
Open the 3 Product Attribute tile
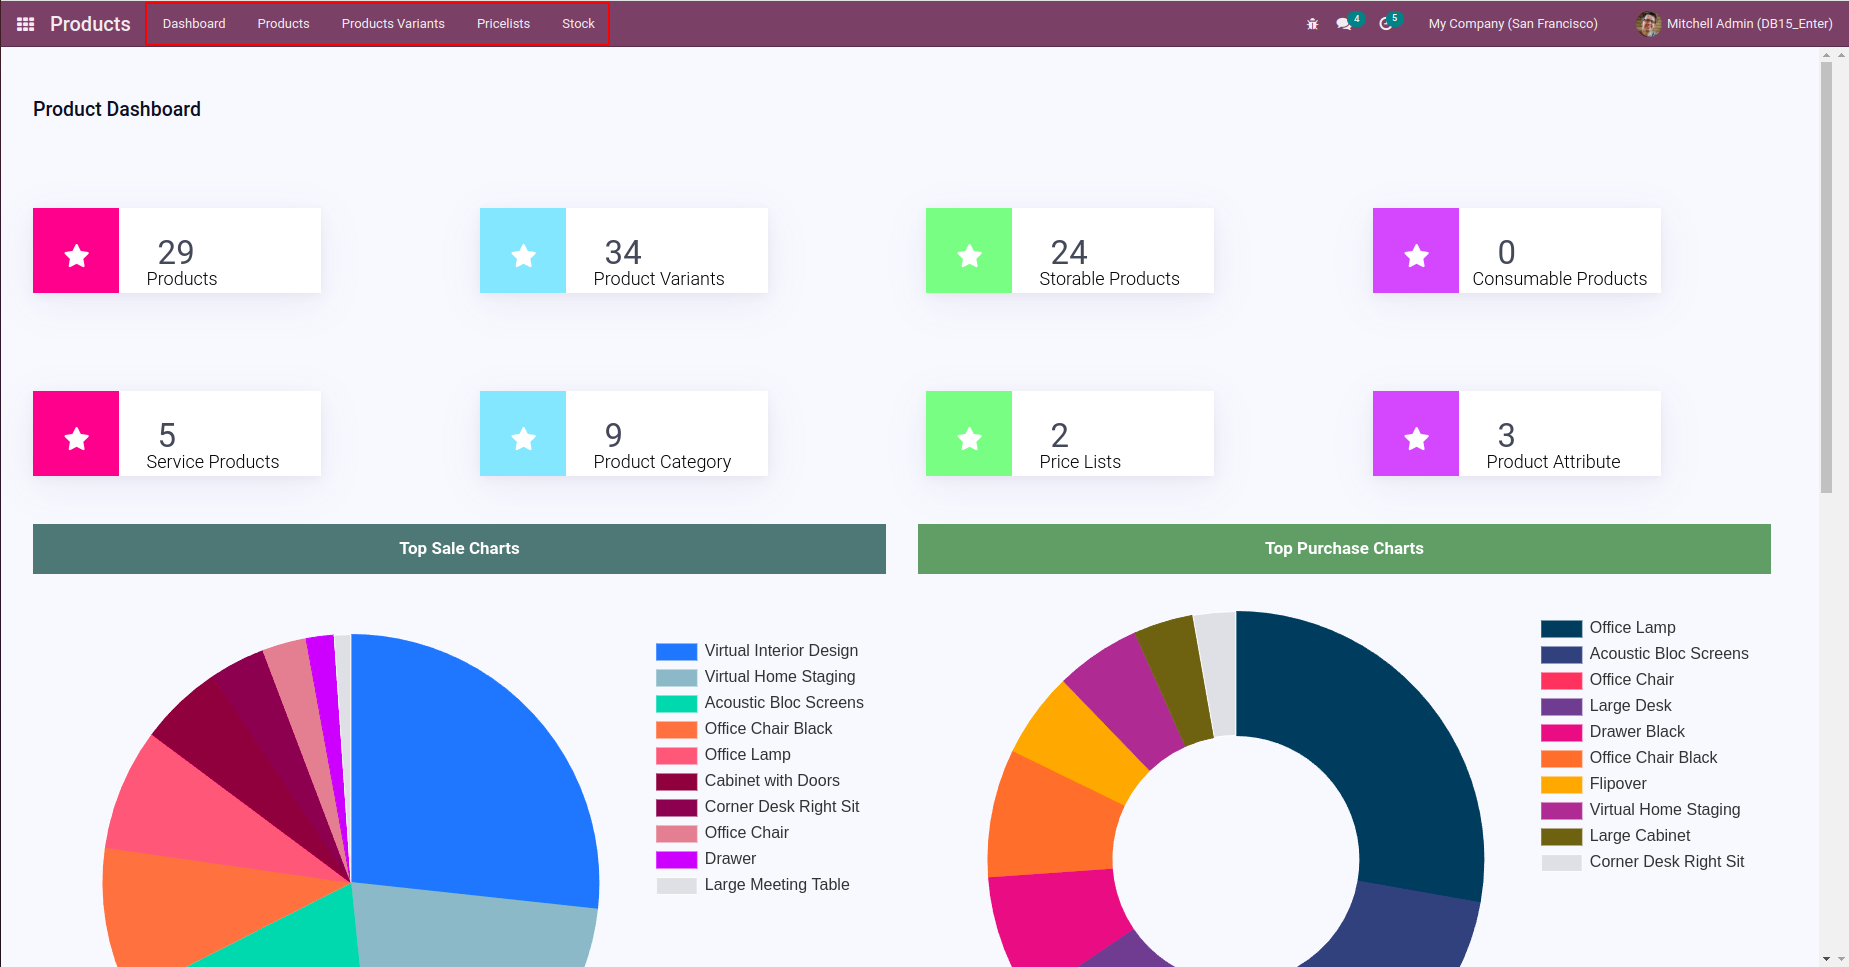coord(1517,434)
